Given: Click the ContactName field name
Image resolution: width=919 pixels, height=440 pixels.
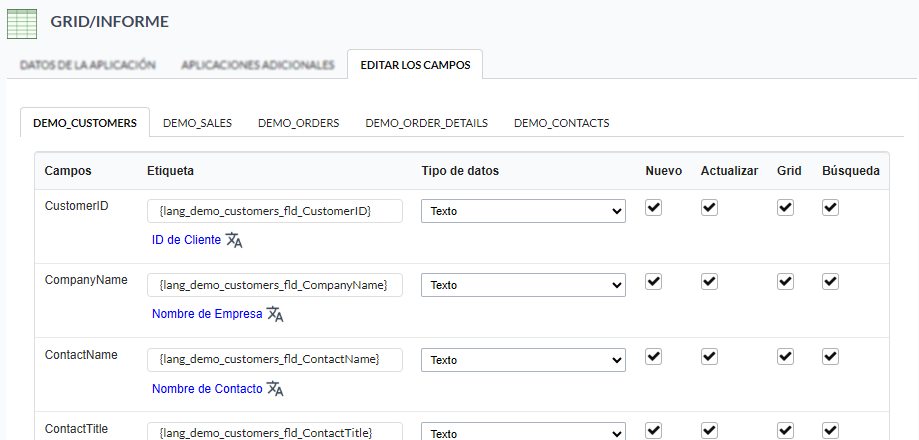Looking at the screenshot, I should [x=81, y=354].
